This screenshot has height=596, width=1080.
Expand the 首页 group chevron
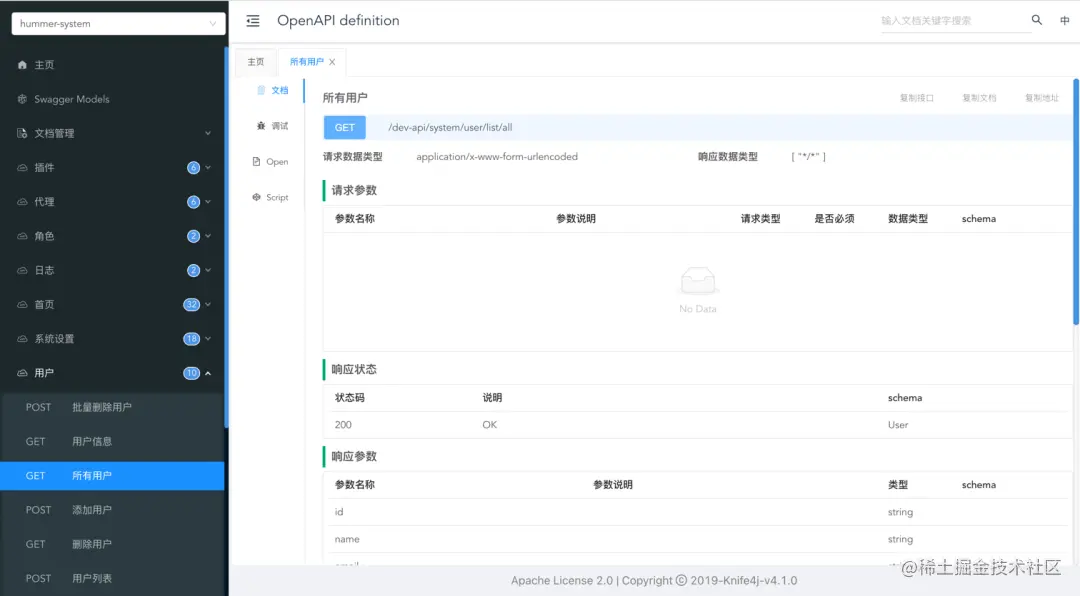click(208, 305)
